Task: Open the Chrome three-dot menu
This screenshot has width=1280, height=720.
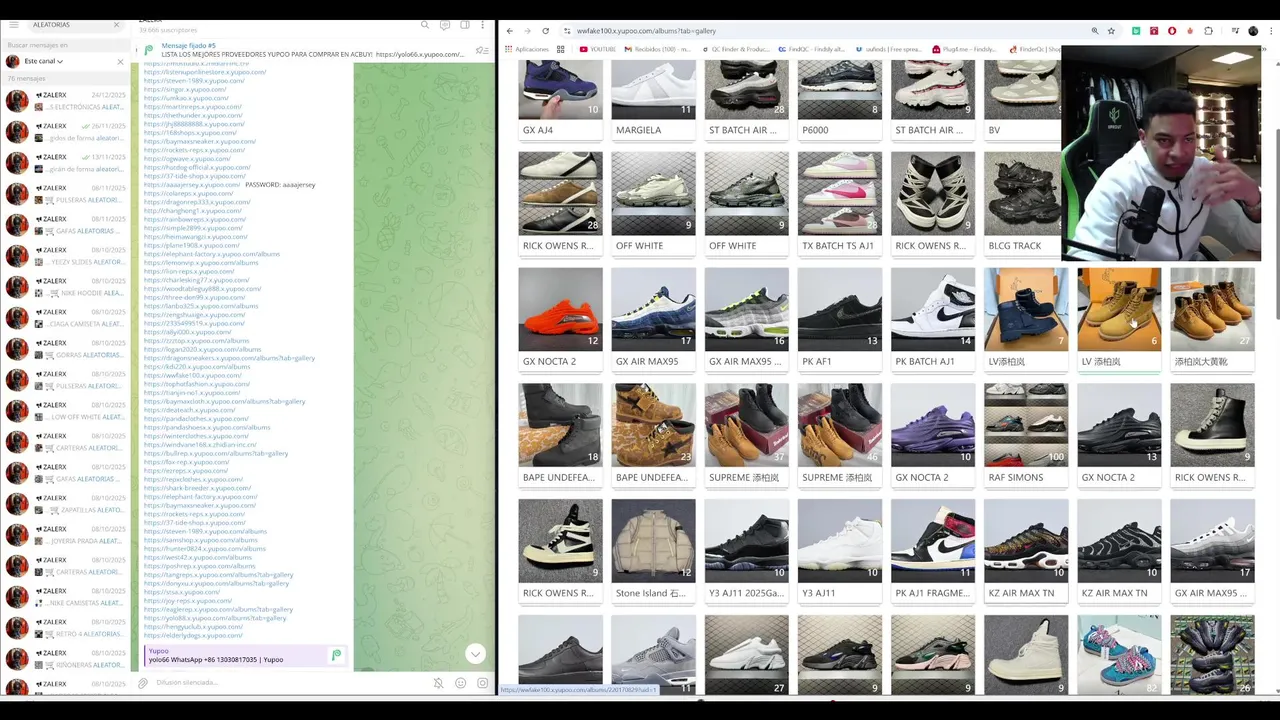Action: [1271, 31]
